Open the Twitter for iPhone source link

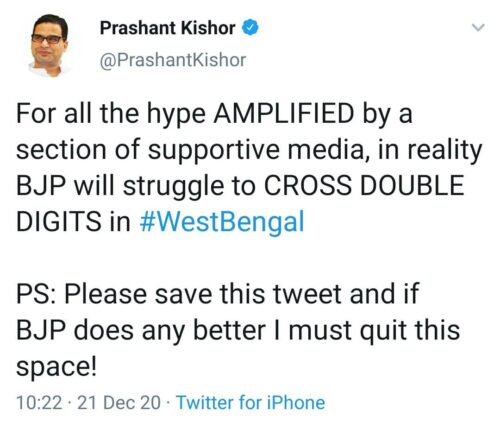point(250,402)
